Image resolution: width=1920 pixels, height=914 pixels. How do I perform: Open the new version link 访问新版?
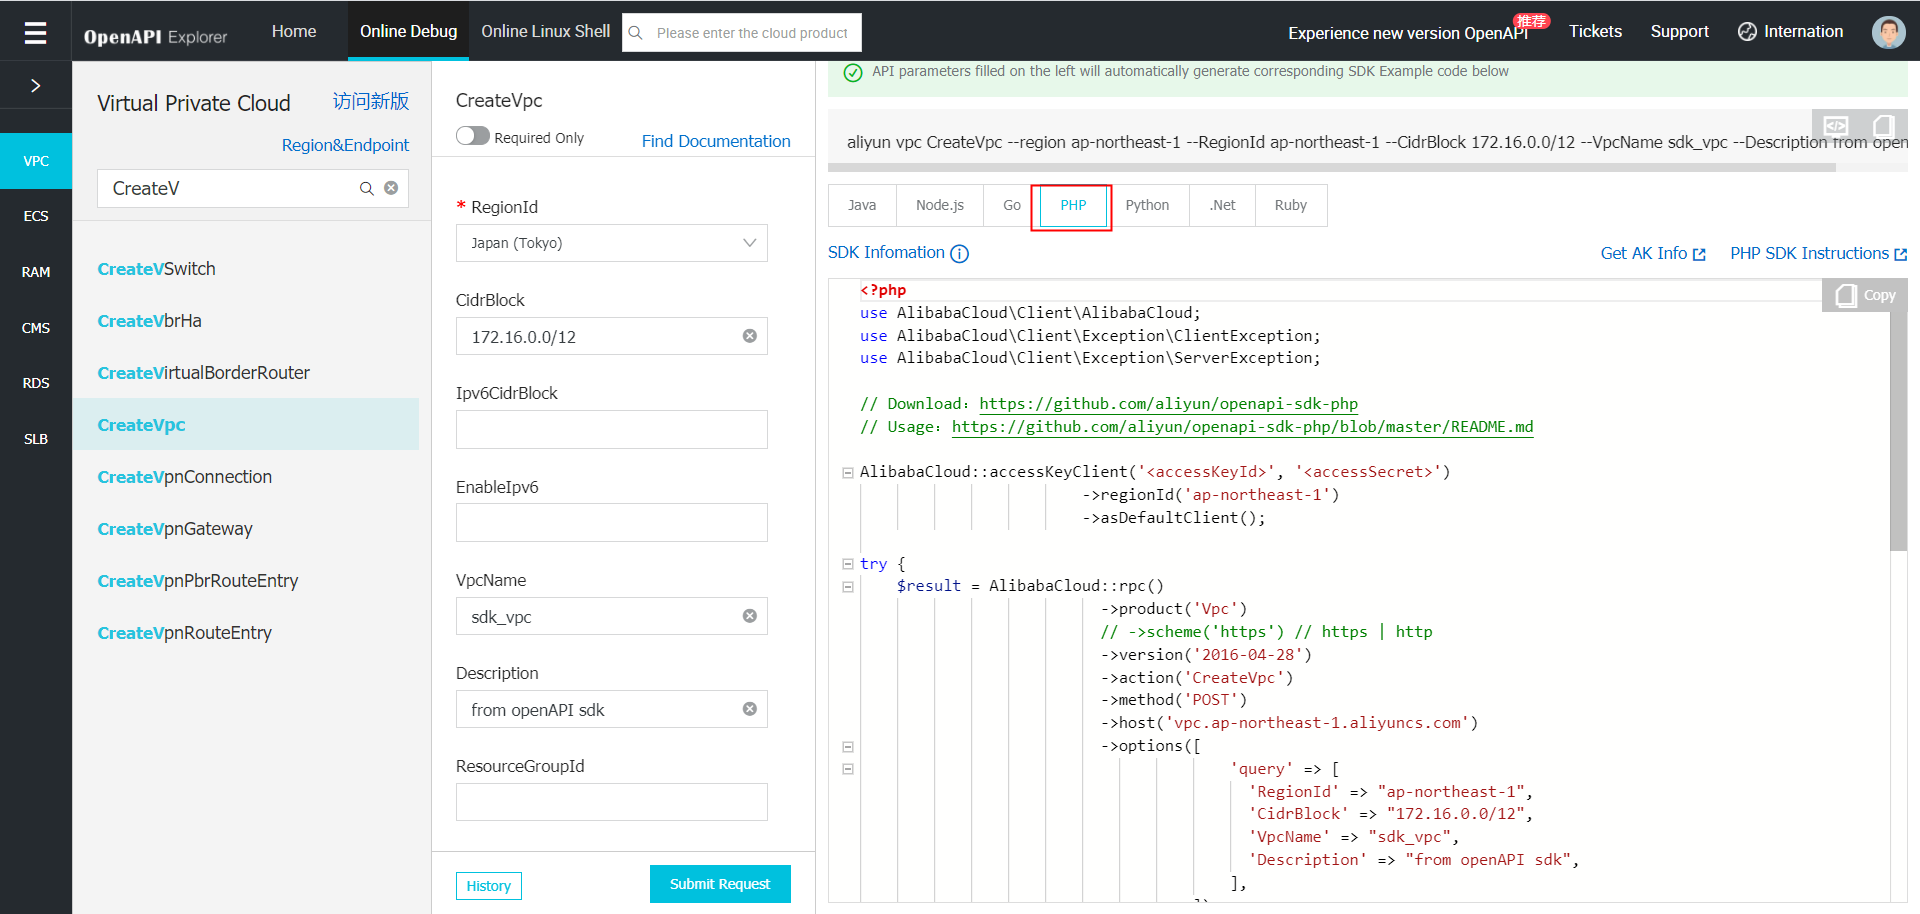click(x=371, y=101)
